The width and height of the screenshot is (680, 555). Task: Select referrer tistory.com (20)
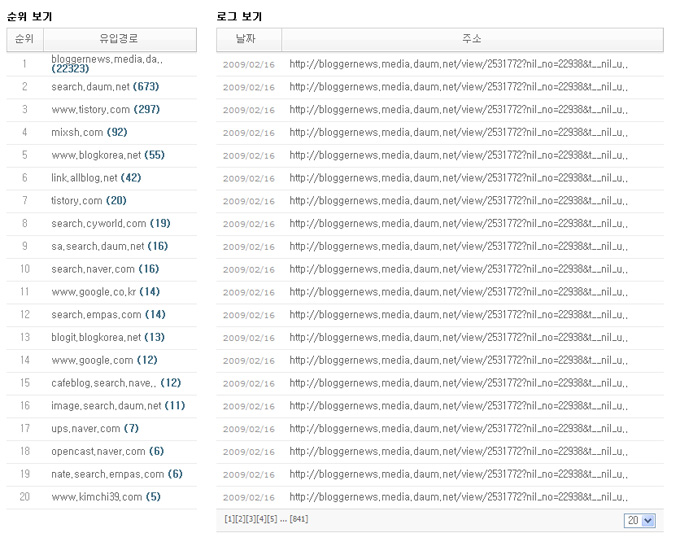88,201
